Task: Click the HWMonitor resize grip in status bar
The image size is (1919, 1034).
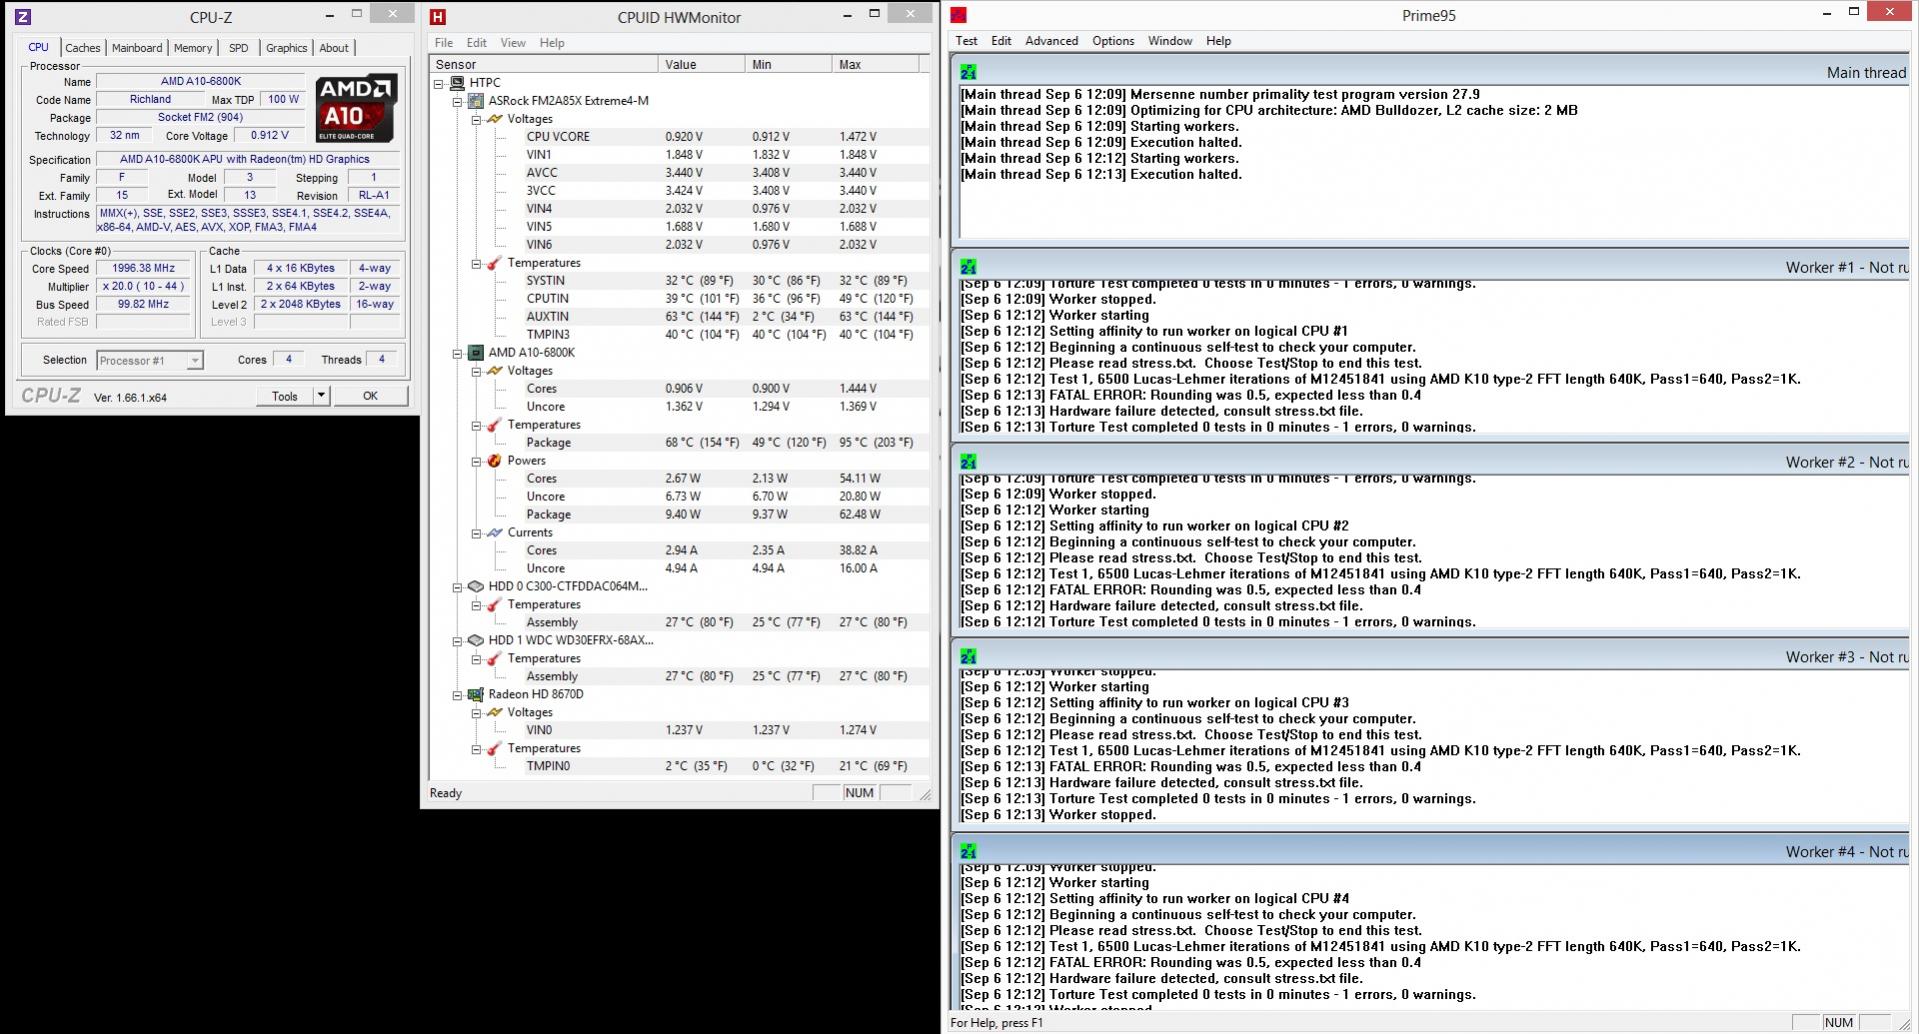Action: tap(925, 795)
